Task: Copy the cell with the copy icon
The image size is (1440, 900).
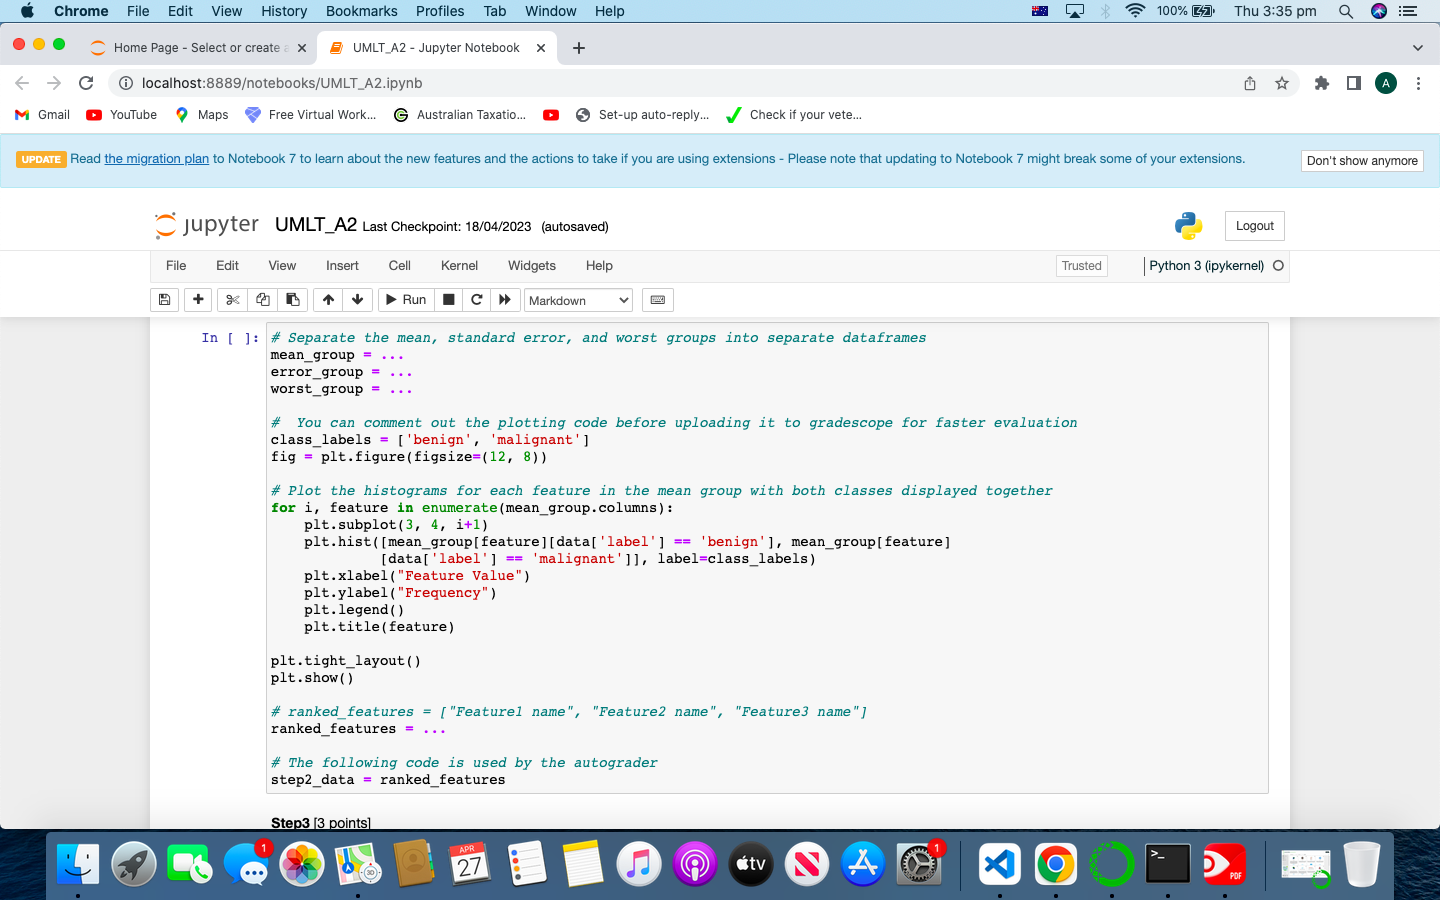Action: (x=262, y=299)
